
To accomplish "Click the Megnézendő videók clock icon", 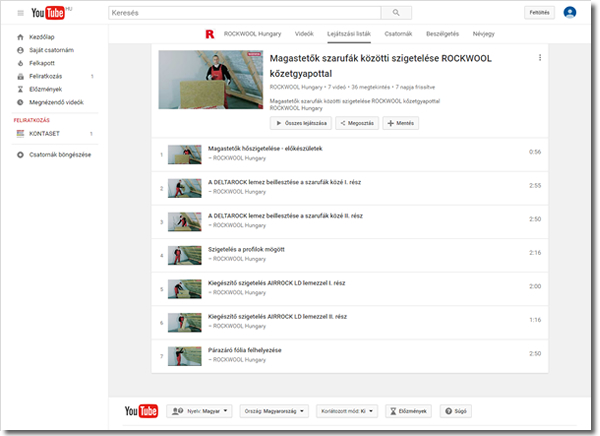I will point(20,102).
